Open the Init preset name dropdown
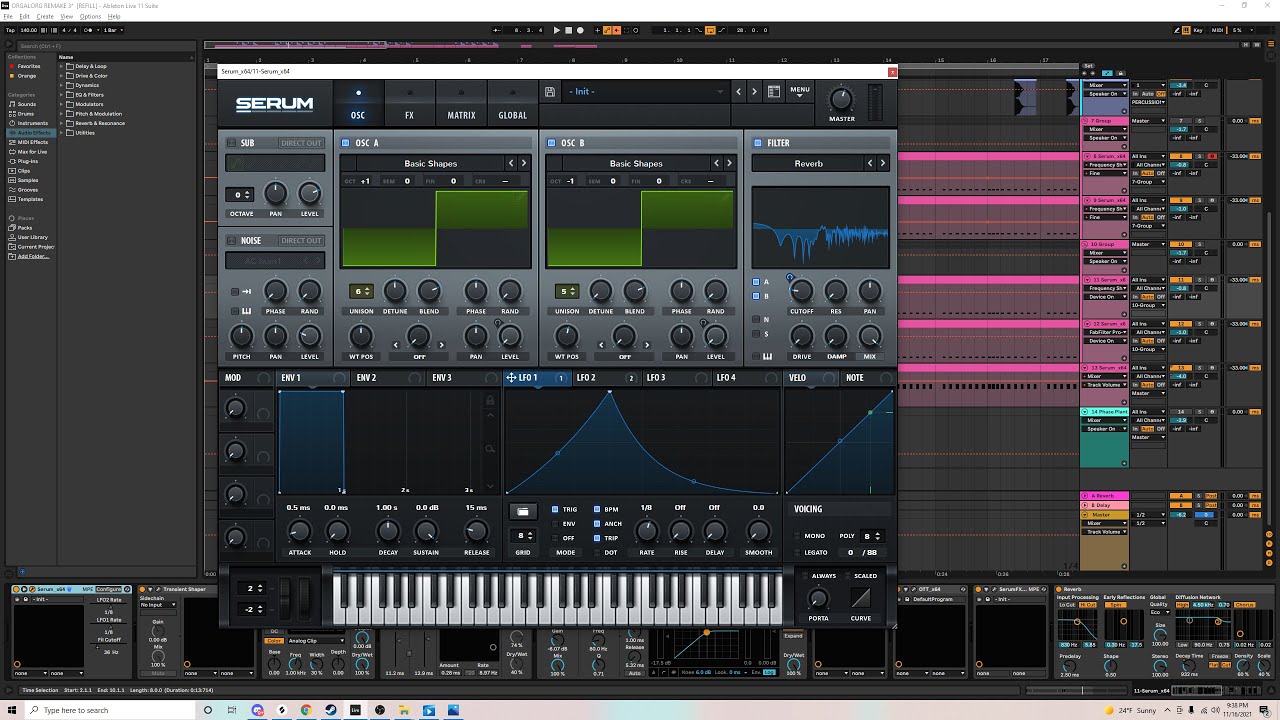This screenshot has width=1280, height=720. (x=646, y=92)
